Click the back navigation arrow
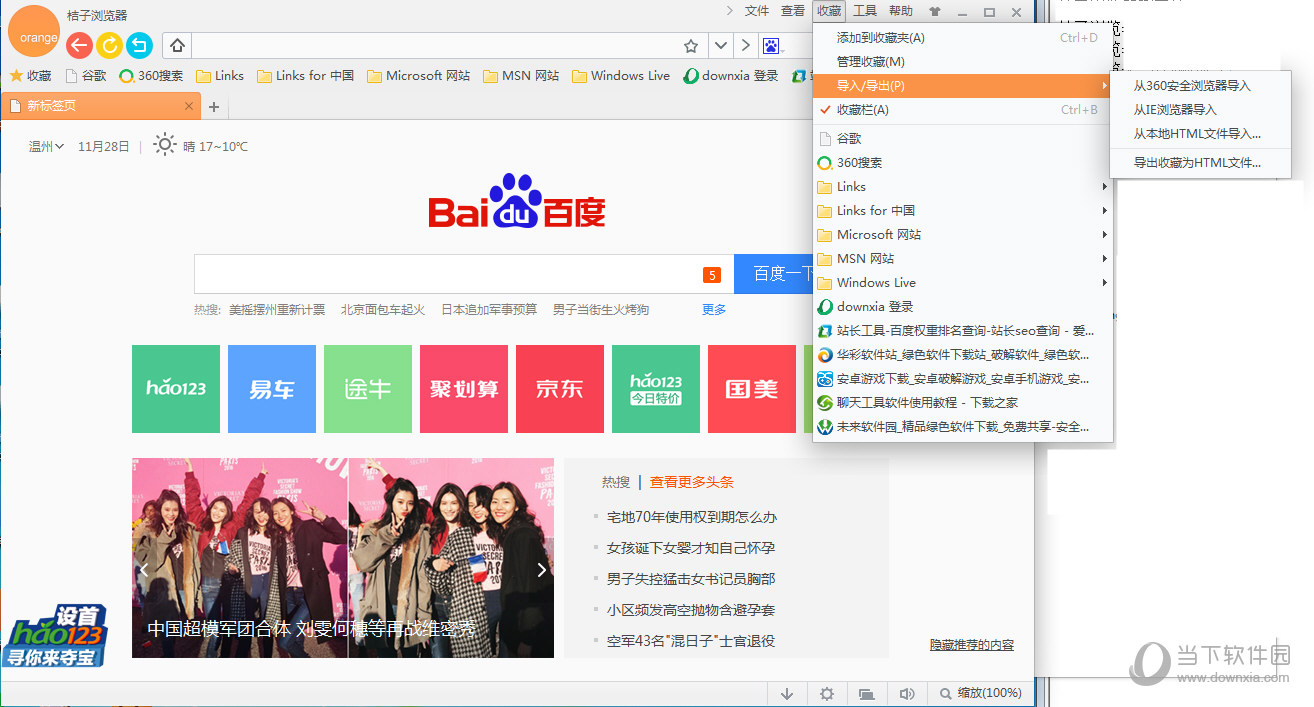The width and height of the screenshot is (1314, 707). point(79,45)
